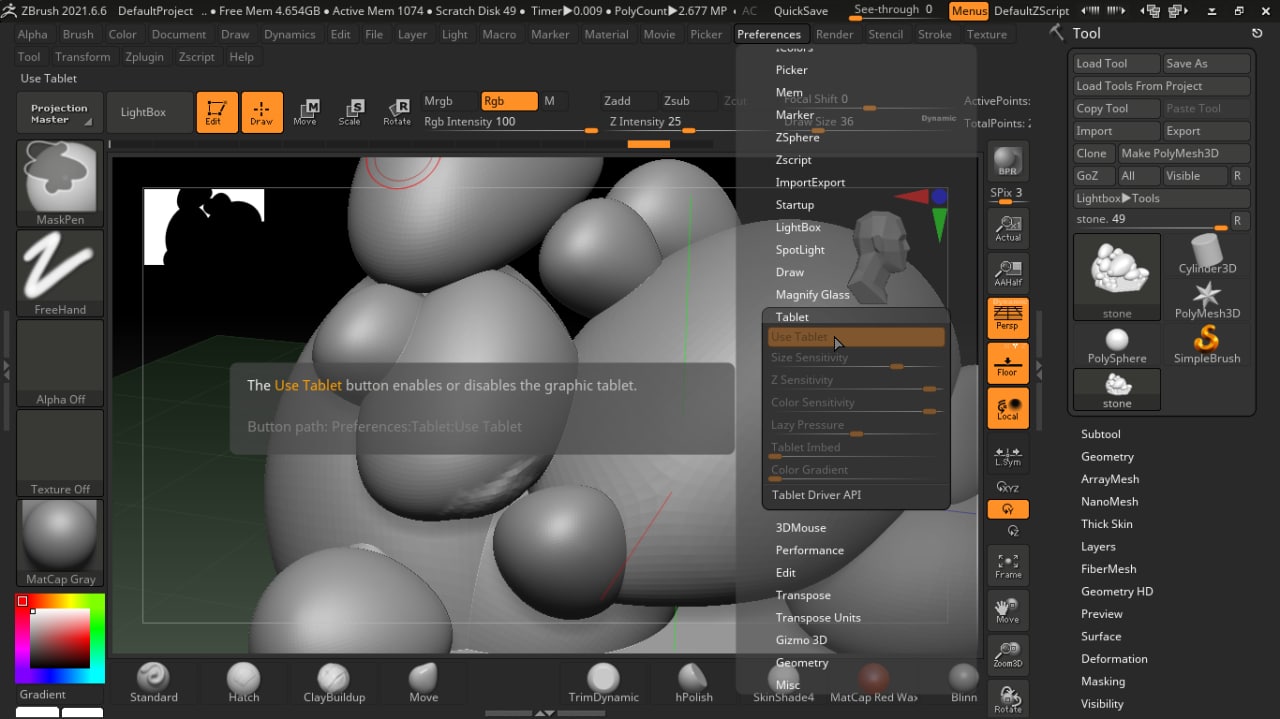Activate the Scale transform icon
The image size is (1280, 719).
tap(350, 112)
